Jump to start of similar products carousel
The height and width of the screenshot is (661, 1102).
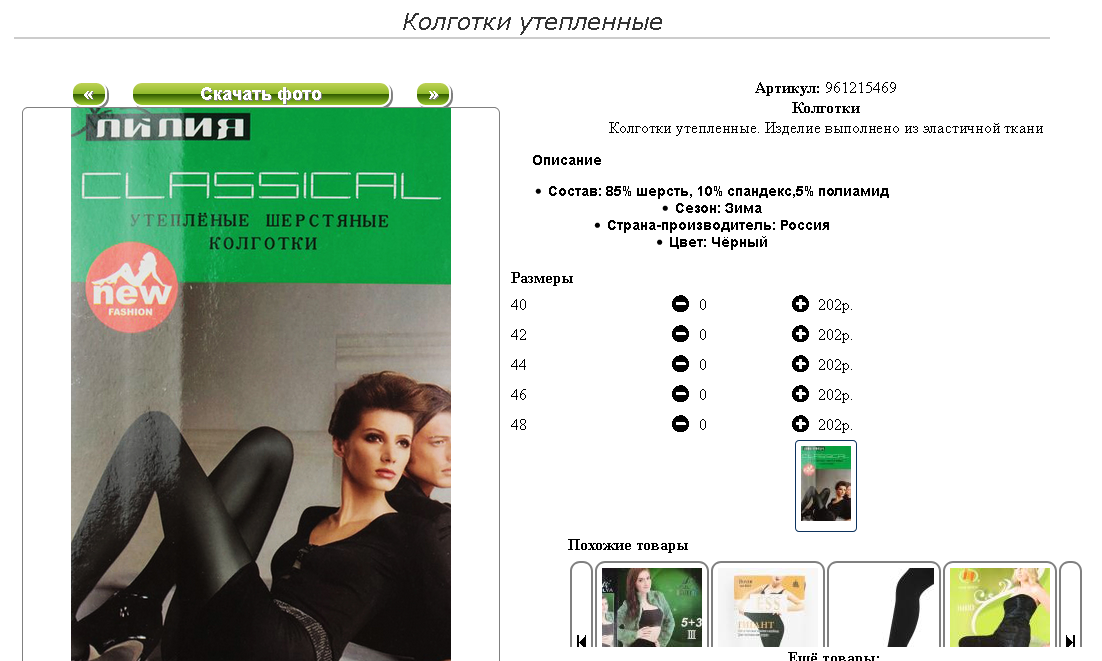click(581, 641)
